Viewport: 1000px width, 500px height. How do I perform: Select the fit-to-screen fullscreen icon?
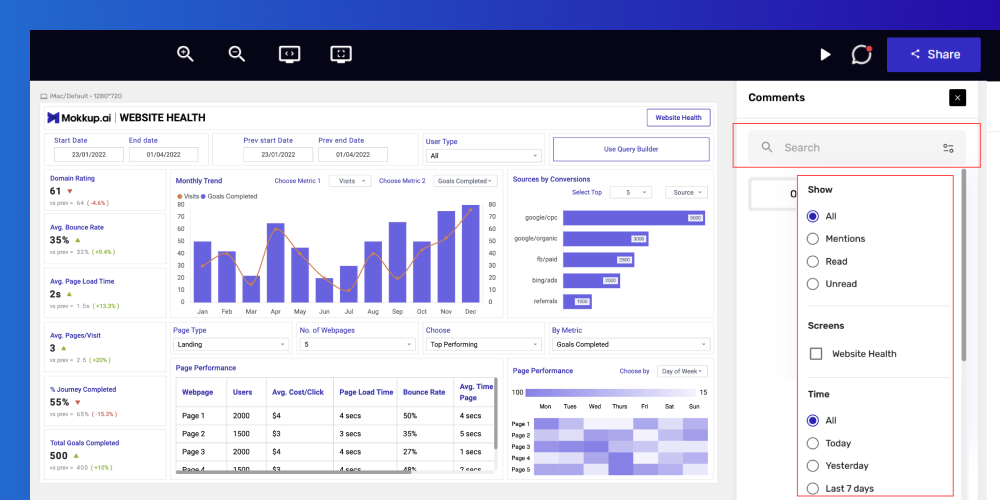[341, 54]
